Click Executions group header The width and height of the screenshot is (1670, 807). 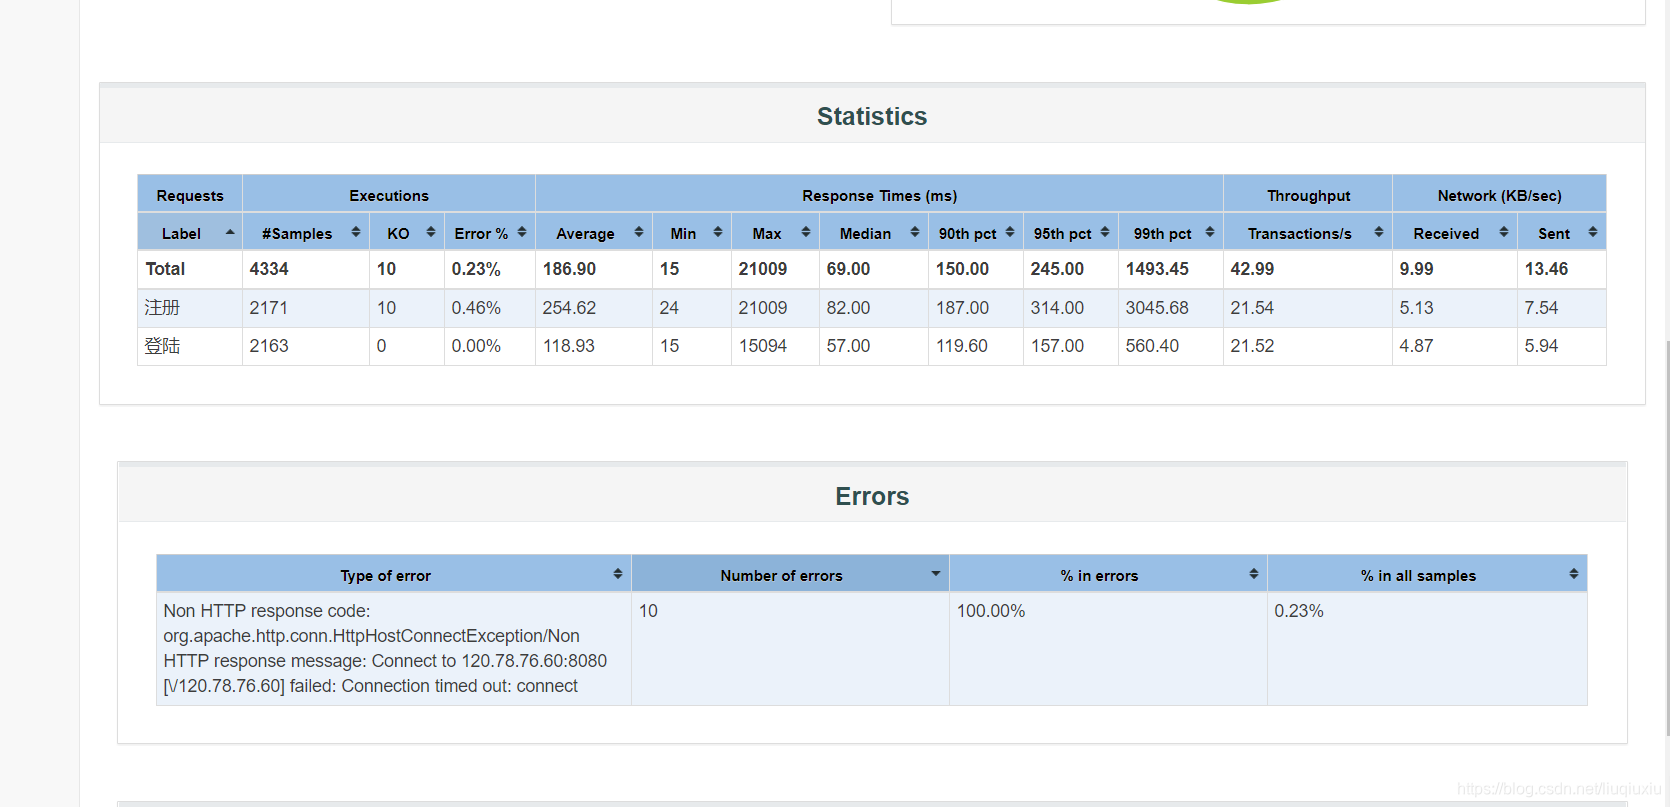[x=388, y=195]
